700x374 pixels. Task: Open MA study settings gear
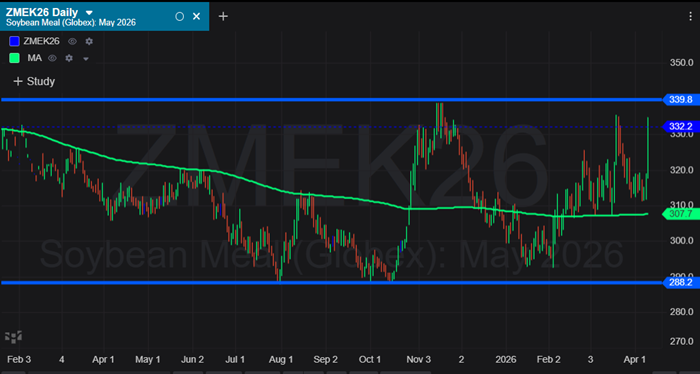69,58
